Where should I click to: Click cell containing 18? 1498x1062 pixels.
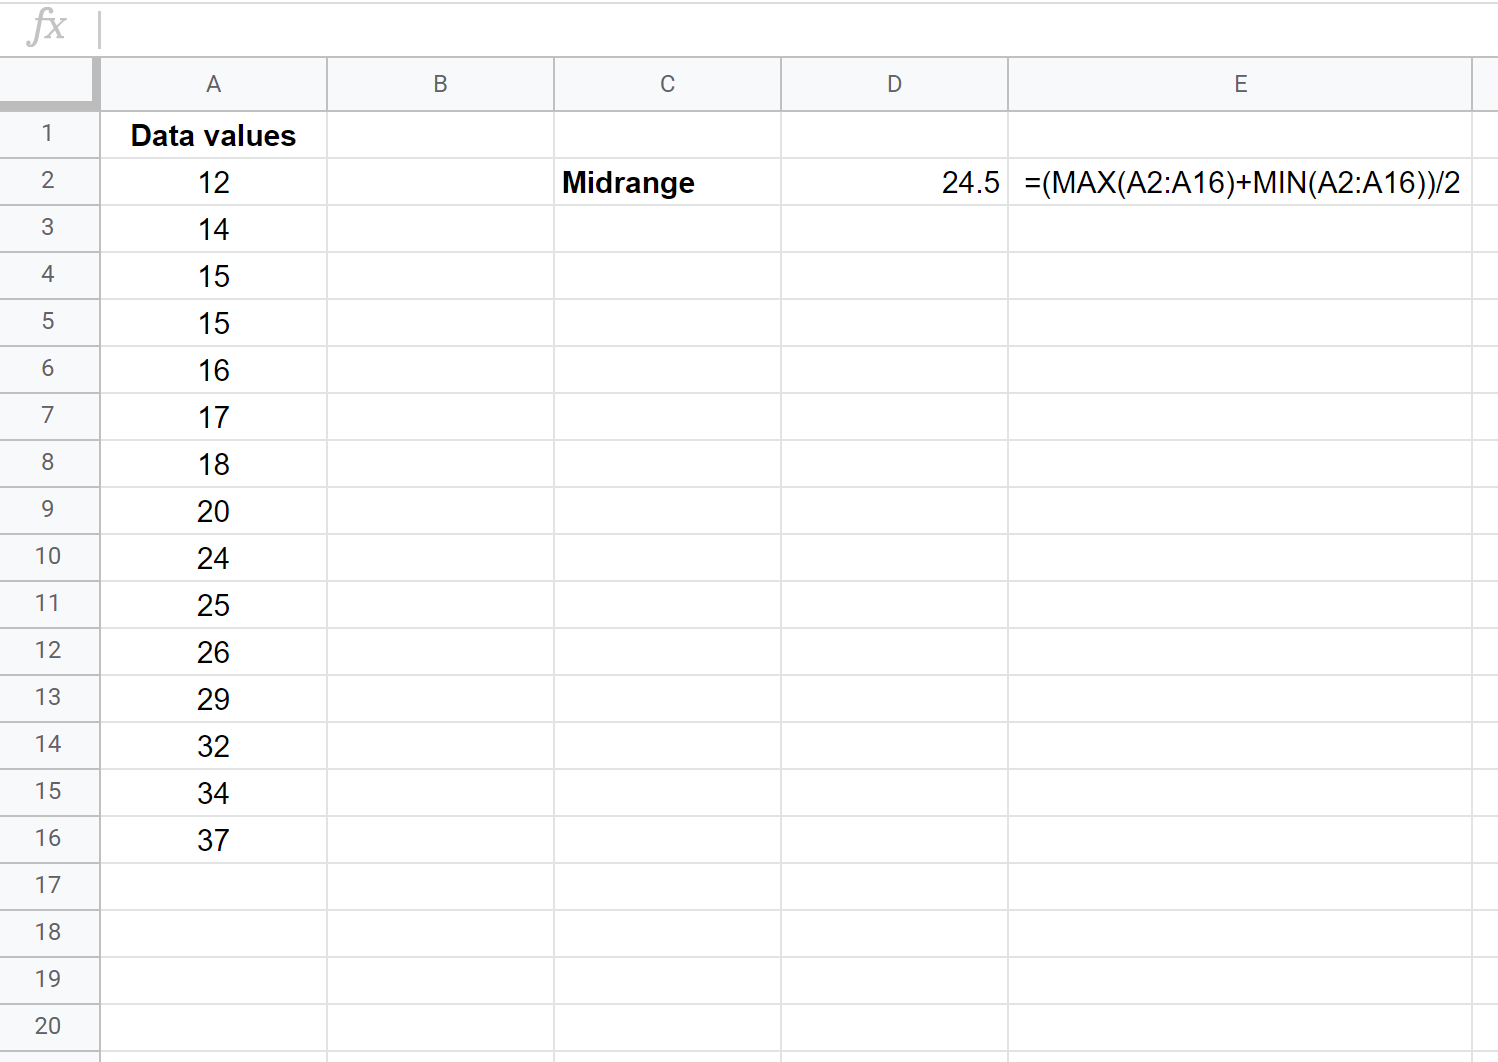(x=214, y=464)
